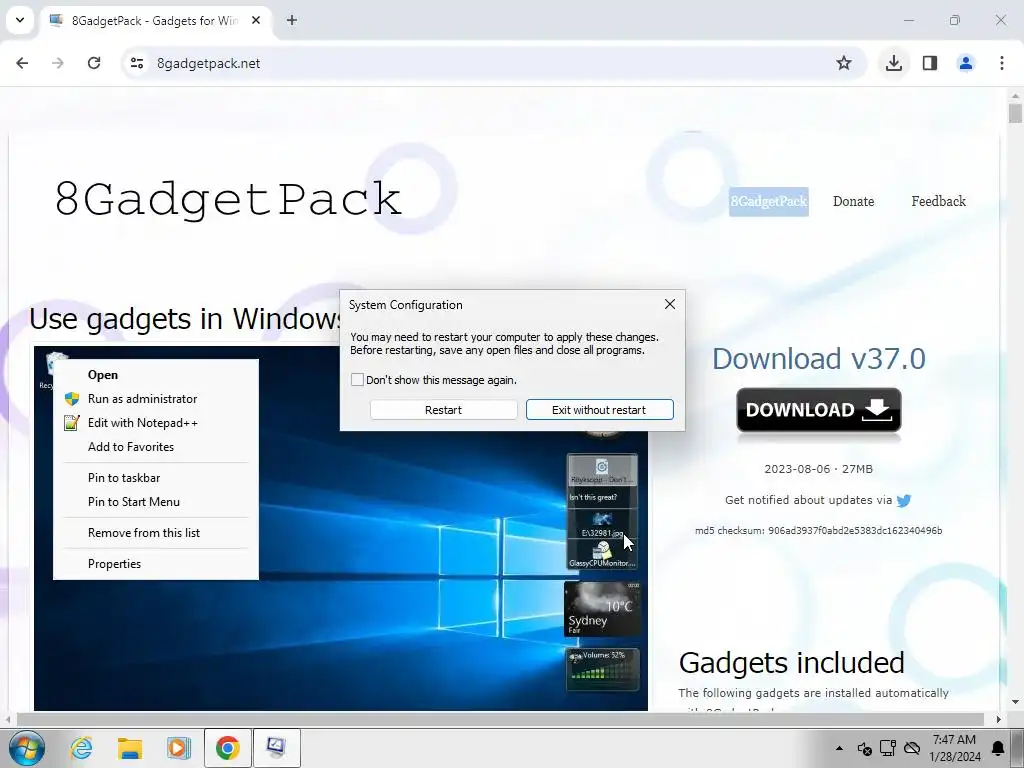Image resolution: width=1024 pixels, height=768 pixels.
Task: Select the 8GadgetPack browser tab
Action: click(153, 21)
